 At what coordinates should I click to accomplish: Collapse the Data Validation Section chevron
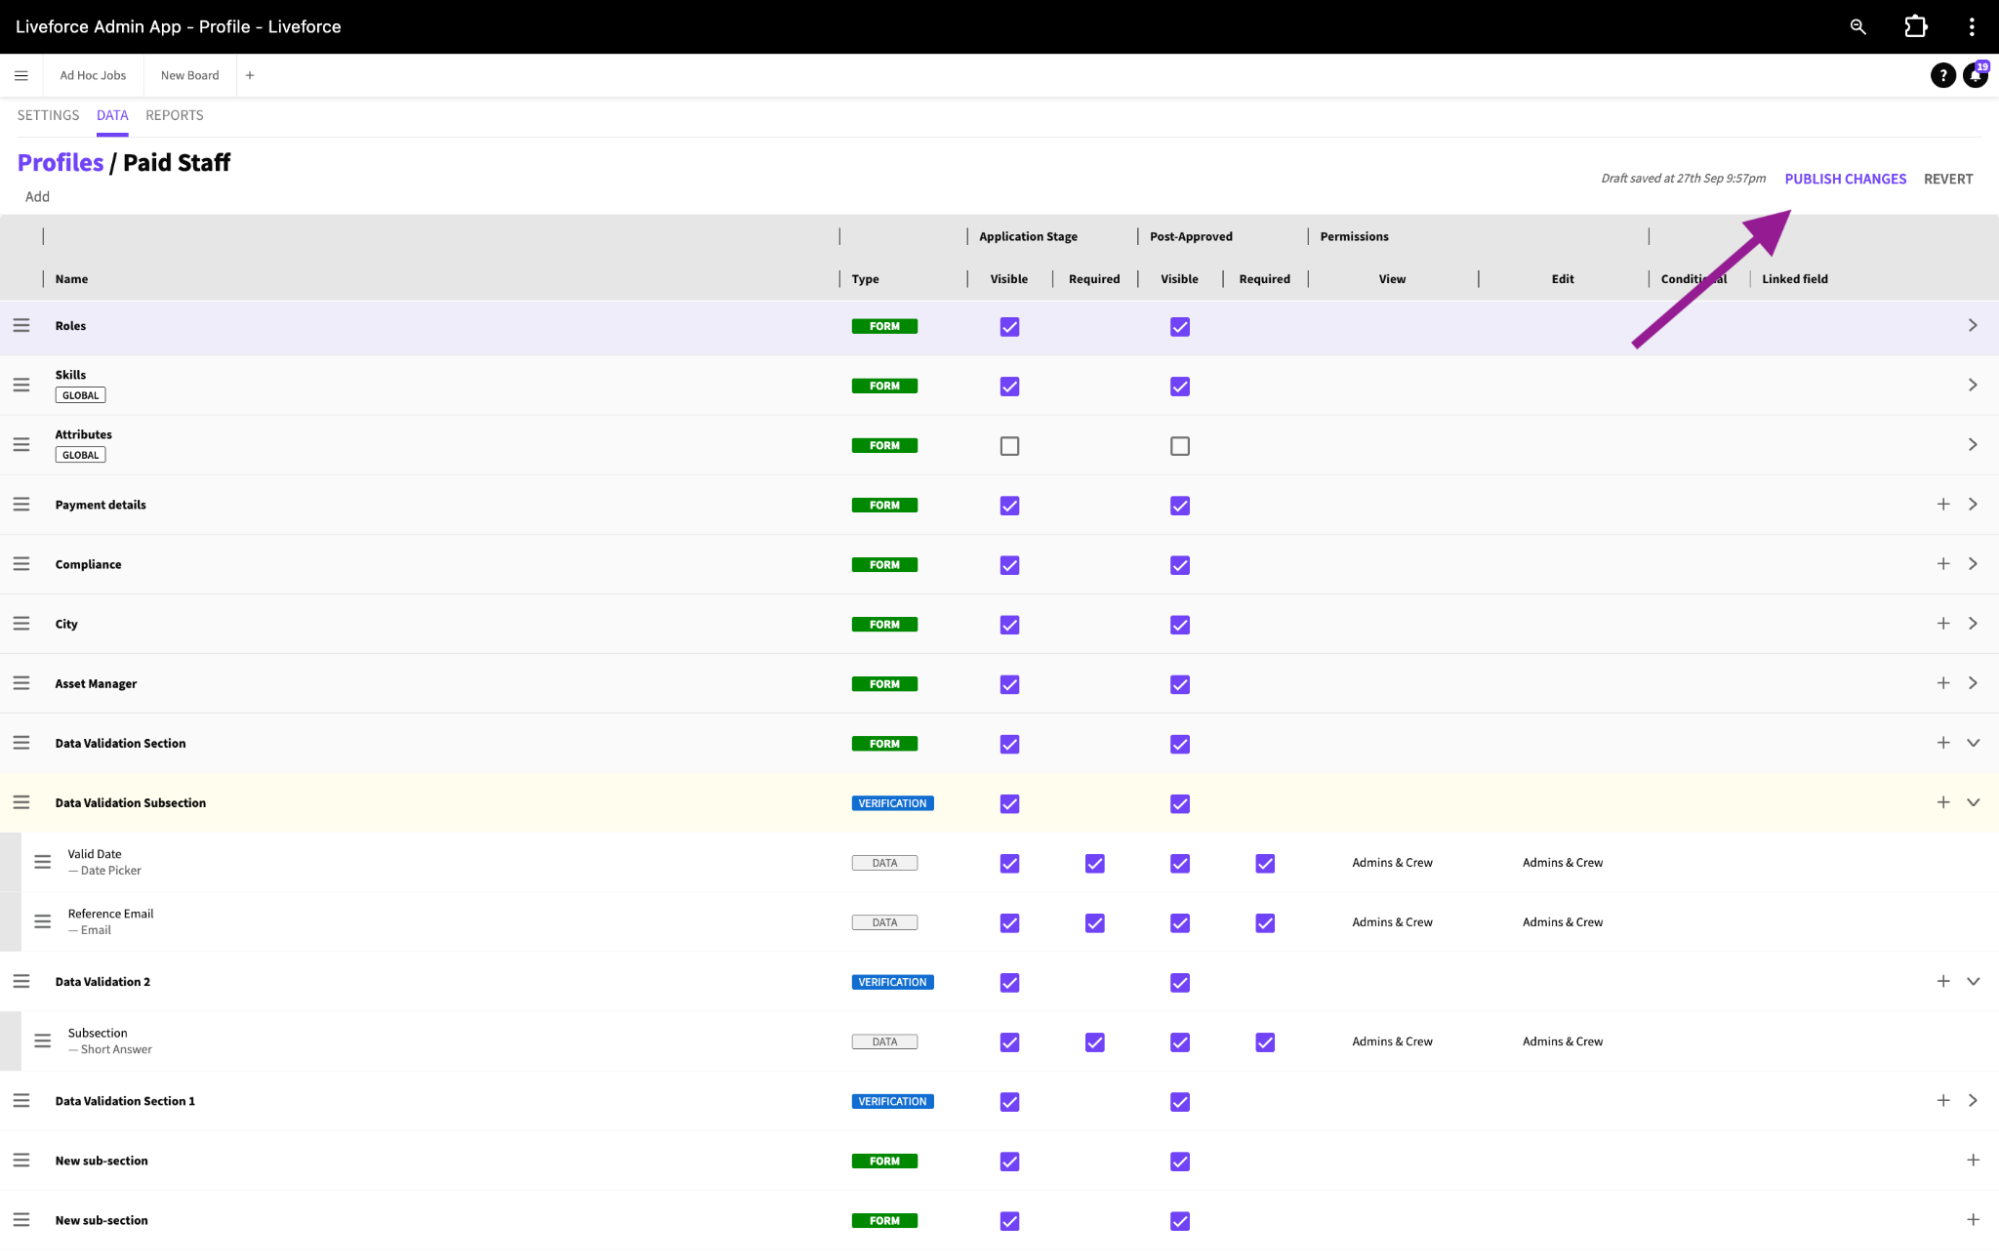(1973, 743)
